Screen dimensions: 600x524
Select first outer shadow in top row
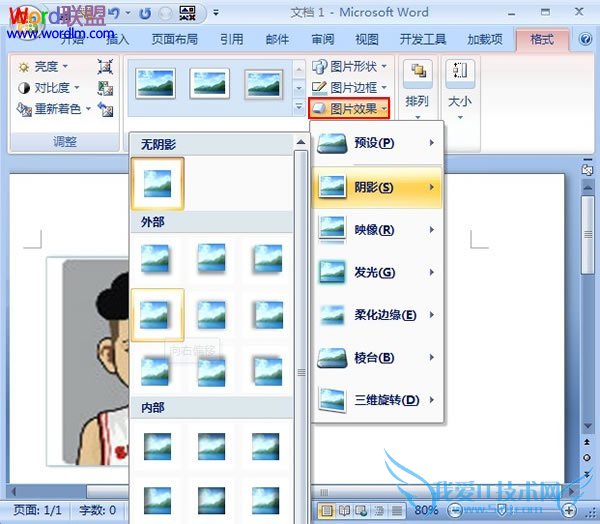pos(155,258)
